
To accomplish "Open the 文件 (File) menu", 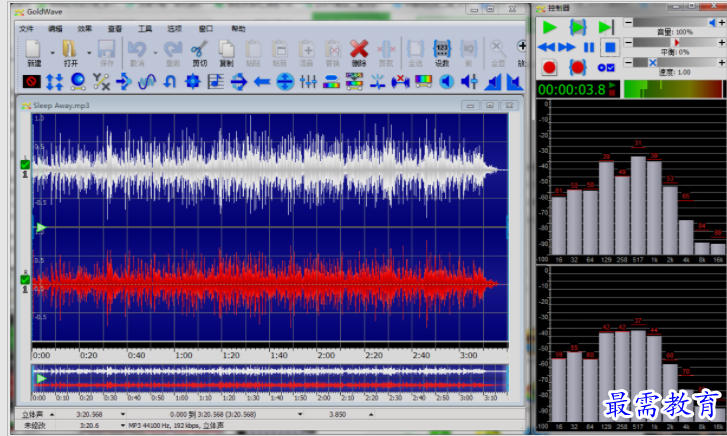I will tap(26, 29).
